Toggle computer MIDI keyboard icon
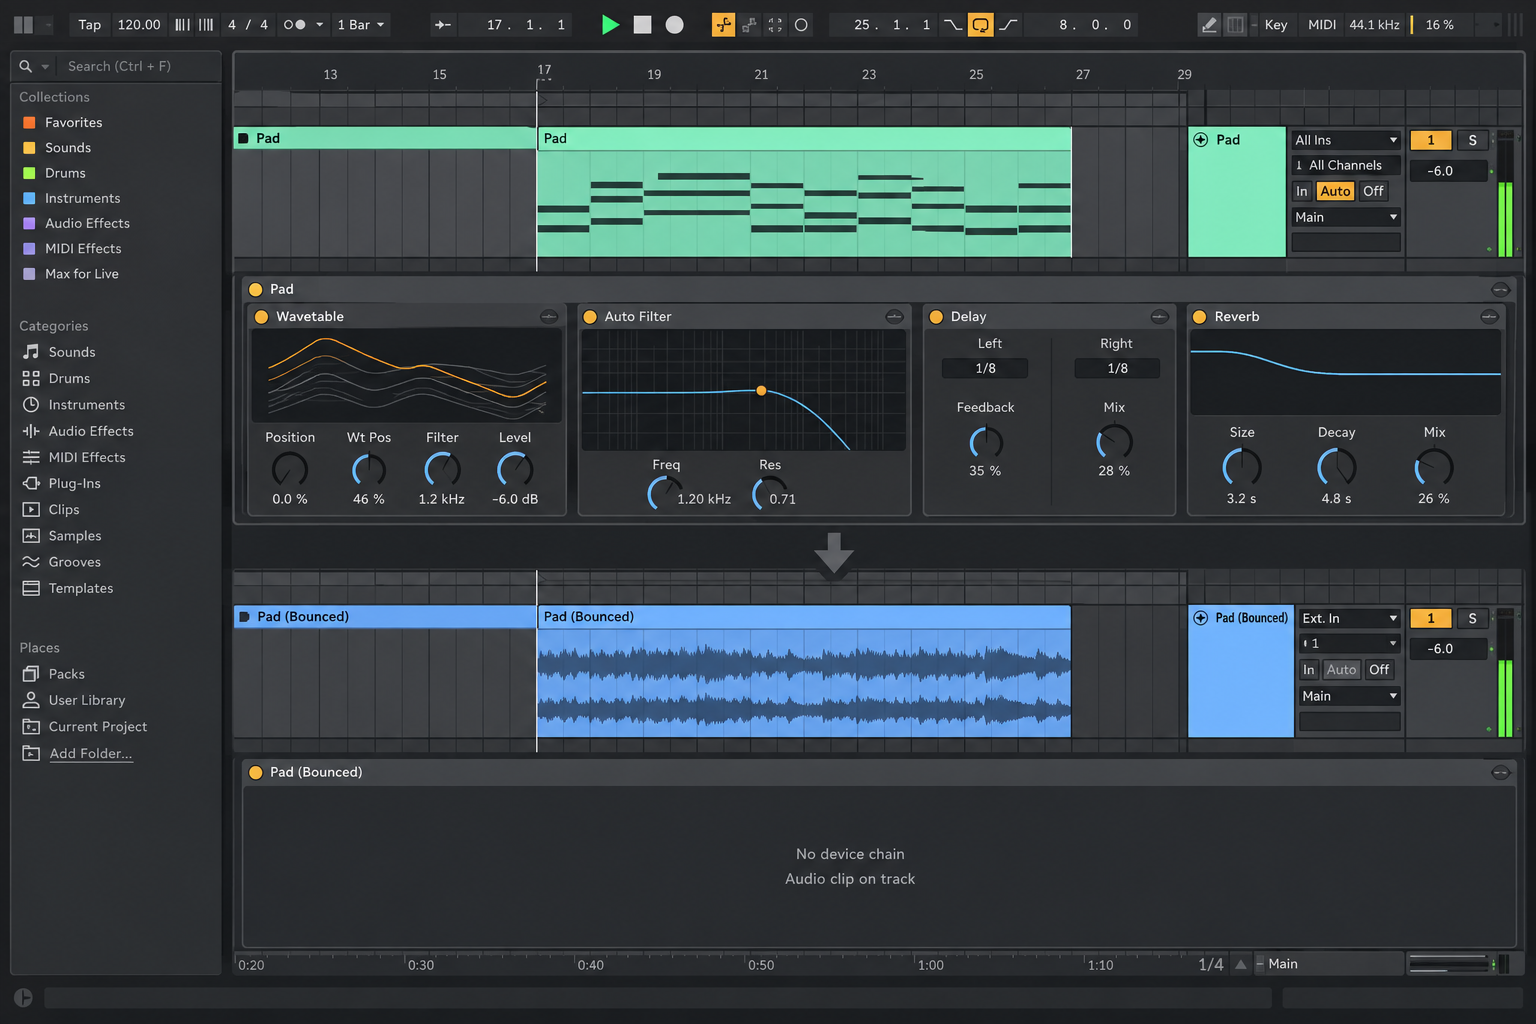Image resolution: width=1536 pixels, height=1024 pixels. tap(1236, 25)
